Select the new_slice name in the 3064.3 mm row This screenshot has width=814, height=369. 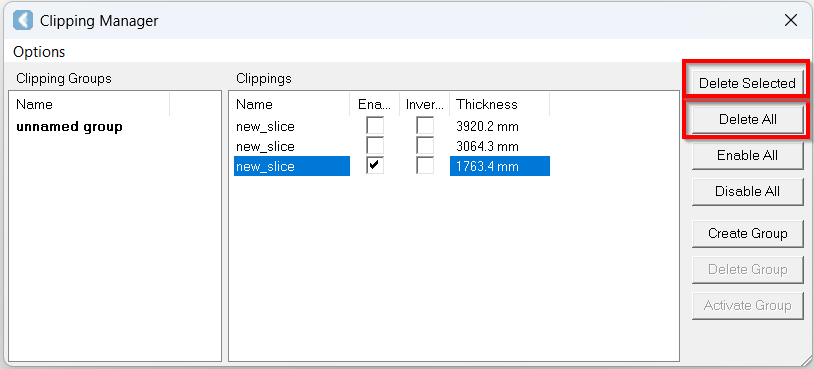coord(265,146)
